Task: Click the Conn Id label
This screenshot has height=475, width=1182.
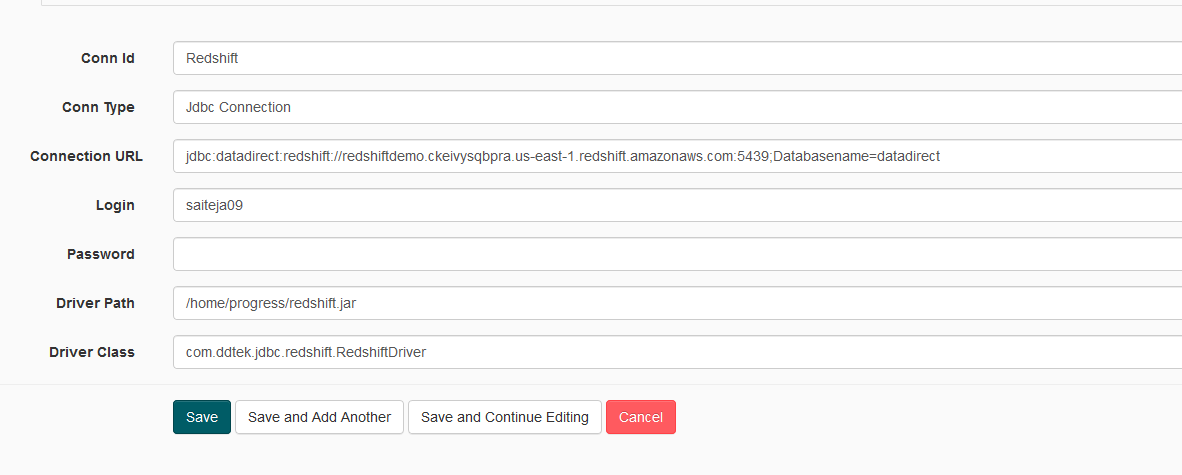Action: 107,58
